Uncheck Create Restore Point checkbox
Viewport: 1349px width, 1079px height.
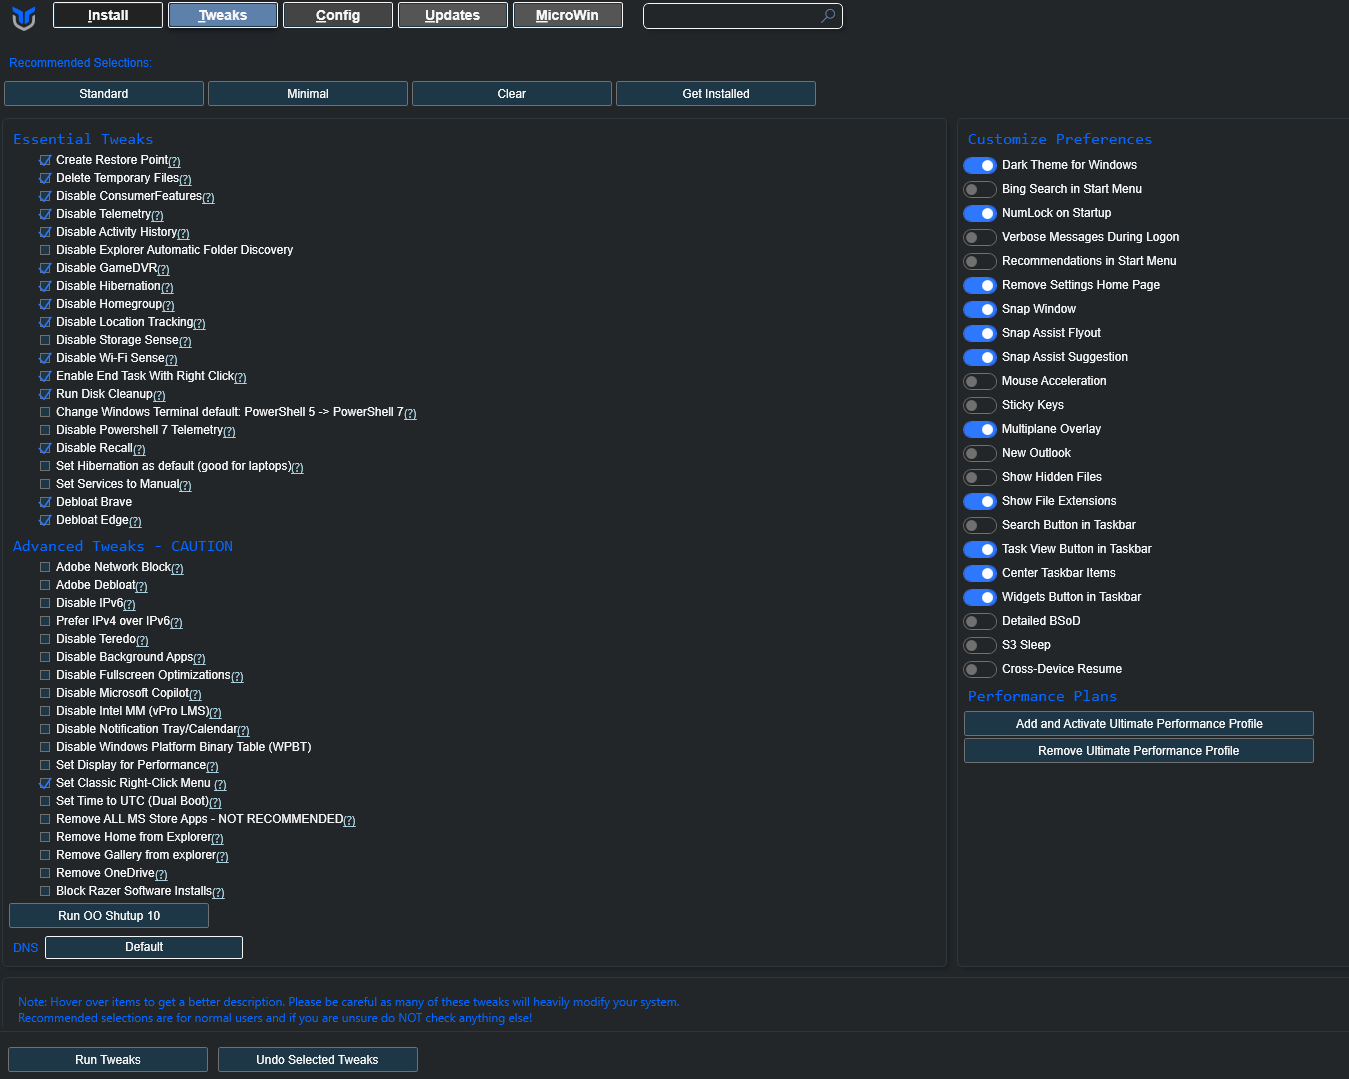tap(45, 160)
